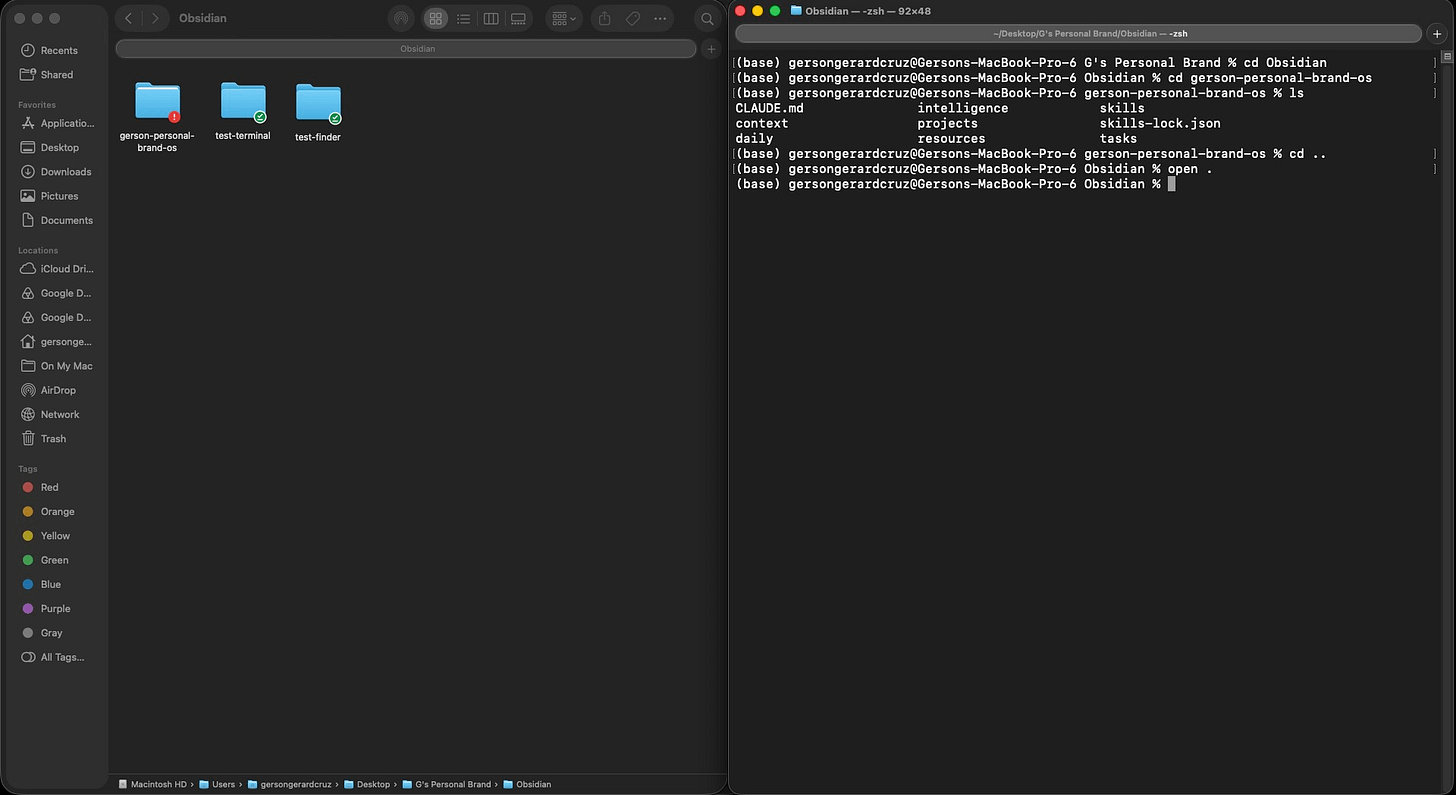Click G's Personal Brand in path bar
This screenshot has width=1456, height=795.
(446, 784)
